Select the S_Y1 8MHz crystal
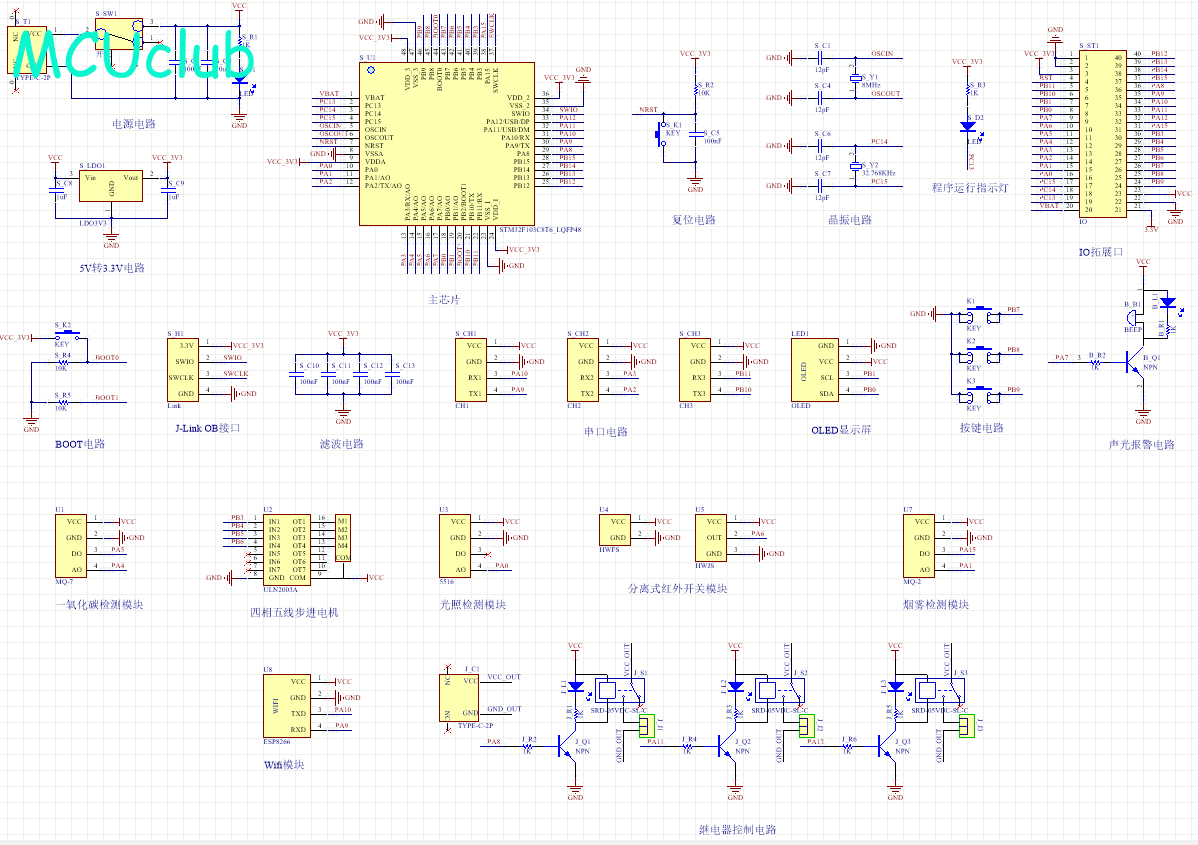 855,77
